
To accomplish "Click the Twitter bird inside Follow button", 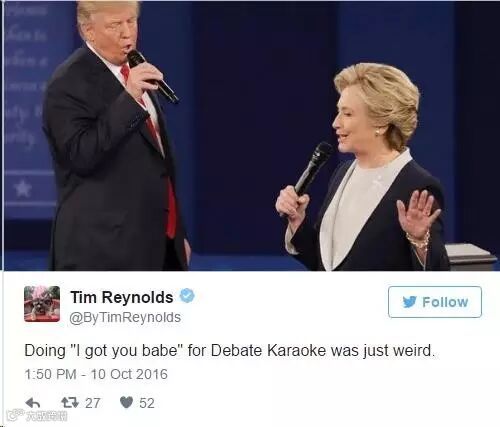I will click(x=410, y=302).
